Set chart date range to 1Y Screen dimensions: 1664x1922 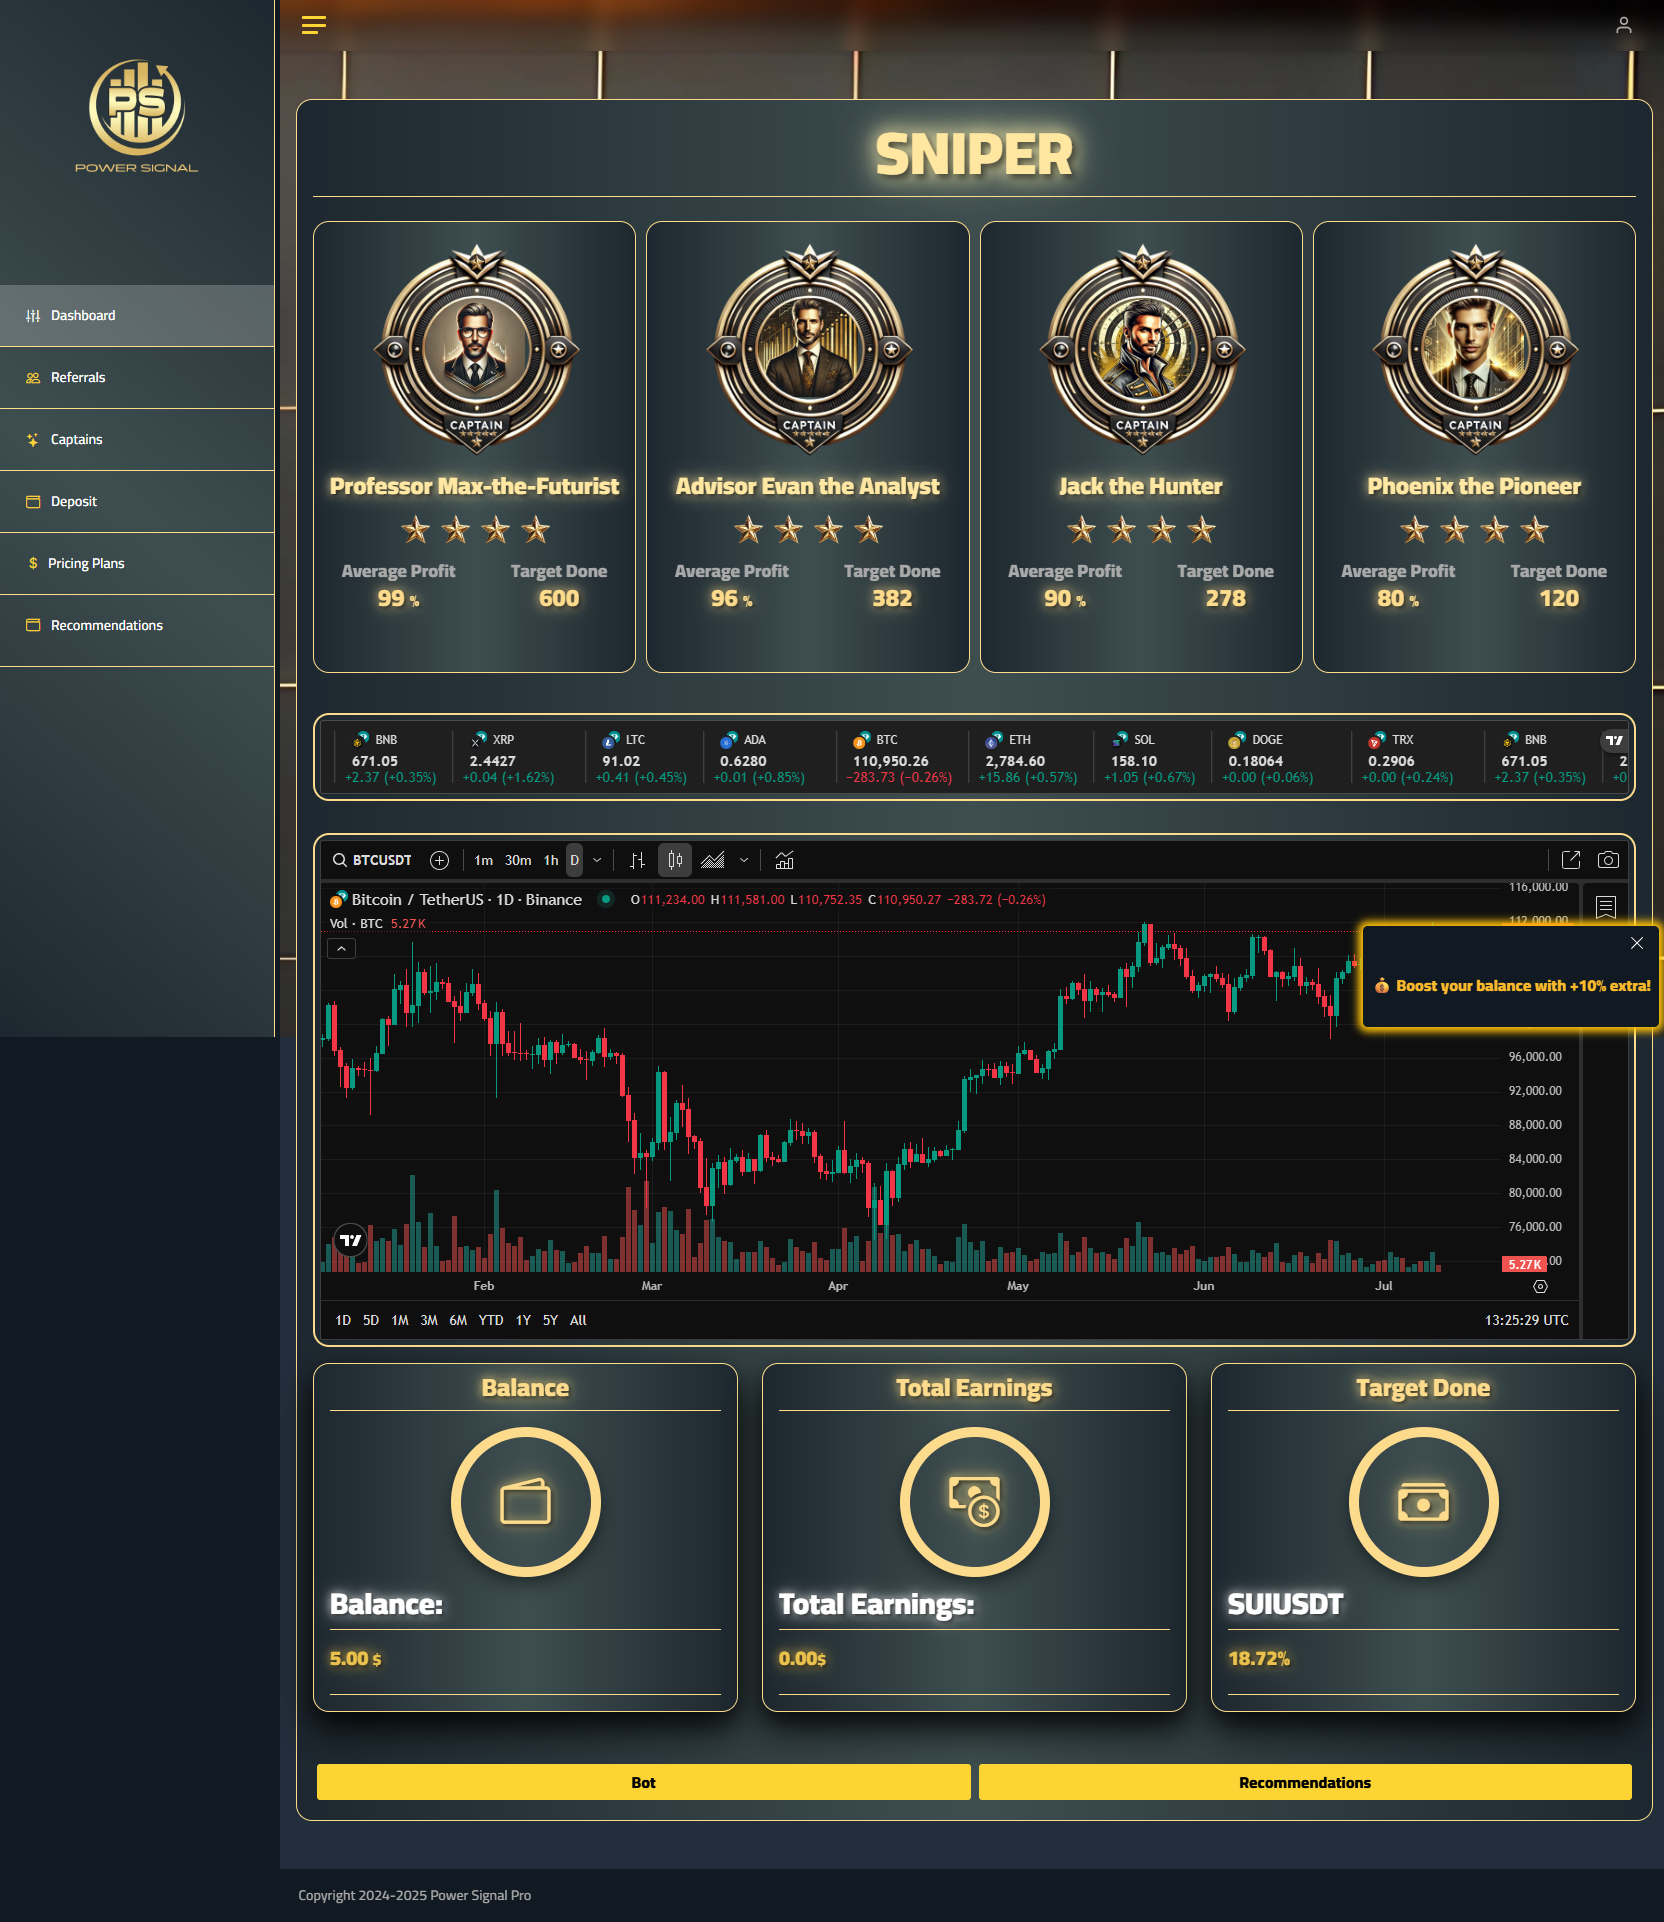523,1320
